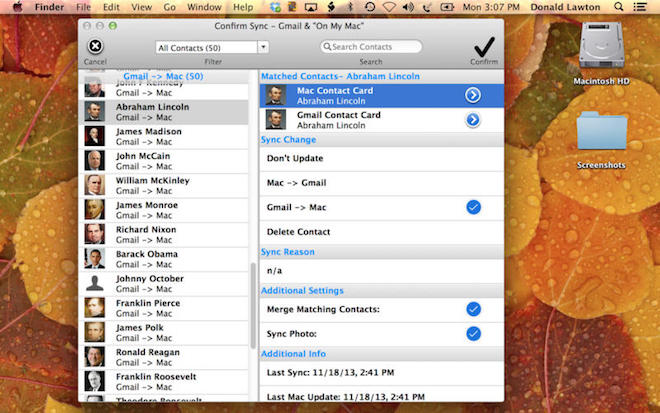Click James Polk contact photo
This screenshot has width=660, height=413.
tap(94, 332)
